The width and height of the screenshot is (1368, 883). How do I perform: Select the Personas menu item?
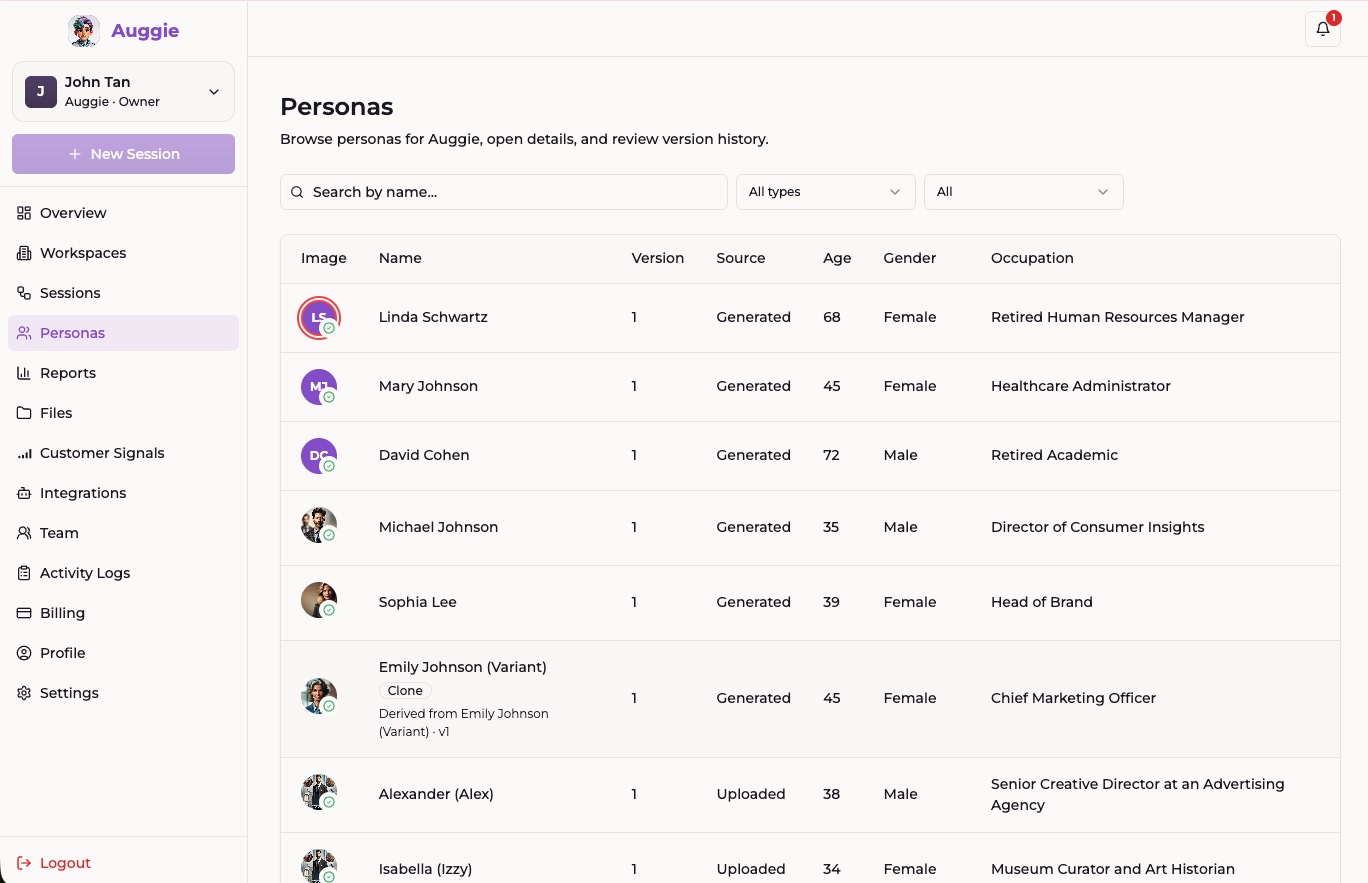click(x=123, y=333)
